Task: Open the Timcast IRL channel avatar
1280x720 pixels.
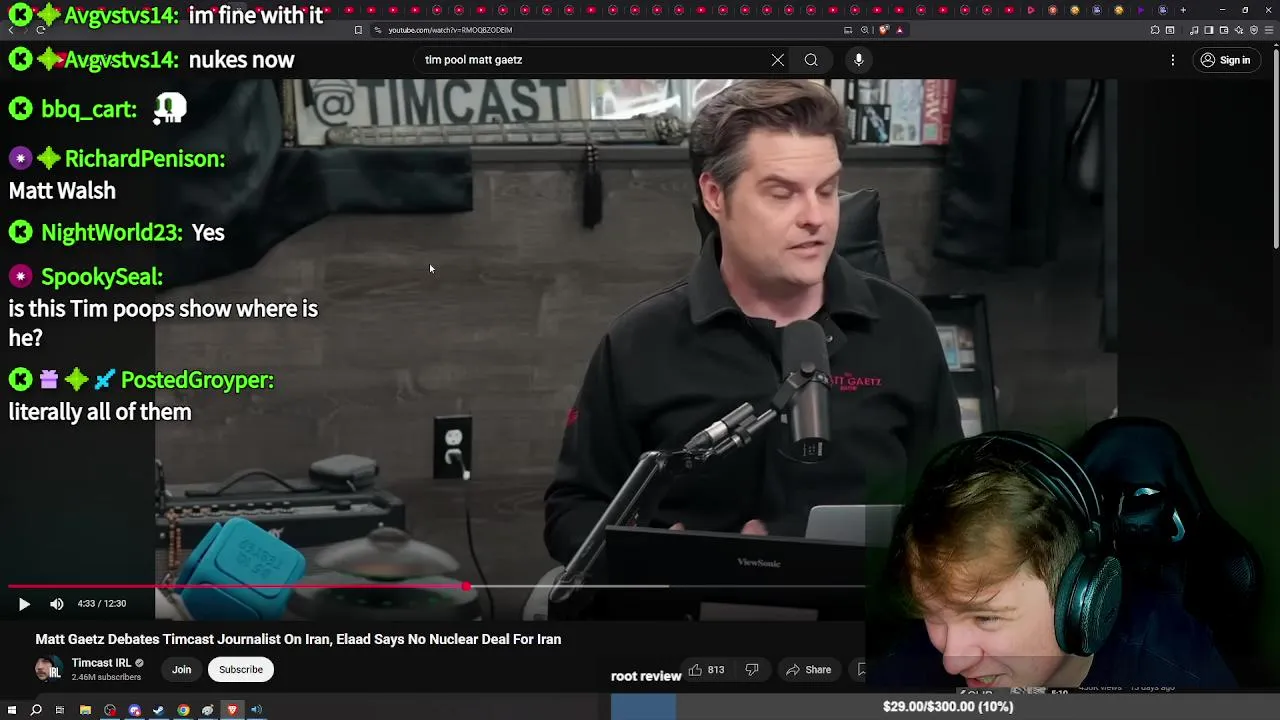Action: (x=48, y=669)
